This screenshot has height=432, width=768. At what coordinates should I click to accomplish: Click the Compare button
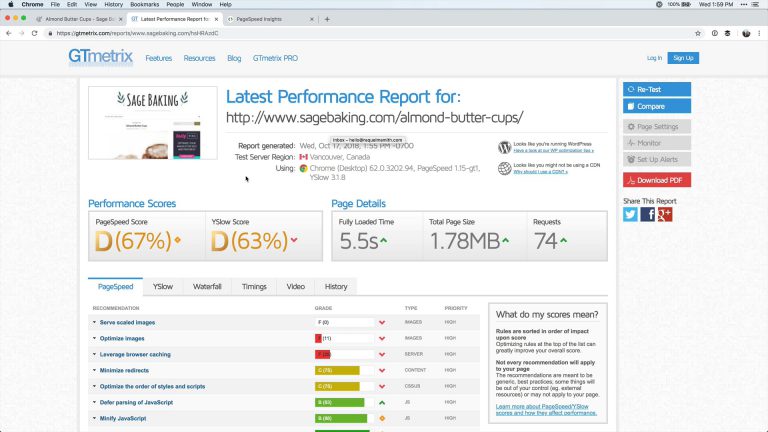pos(657,106)
